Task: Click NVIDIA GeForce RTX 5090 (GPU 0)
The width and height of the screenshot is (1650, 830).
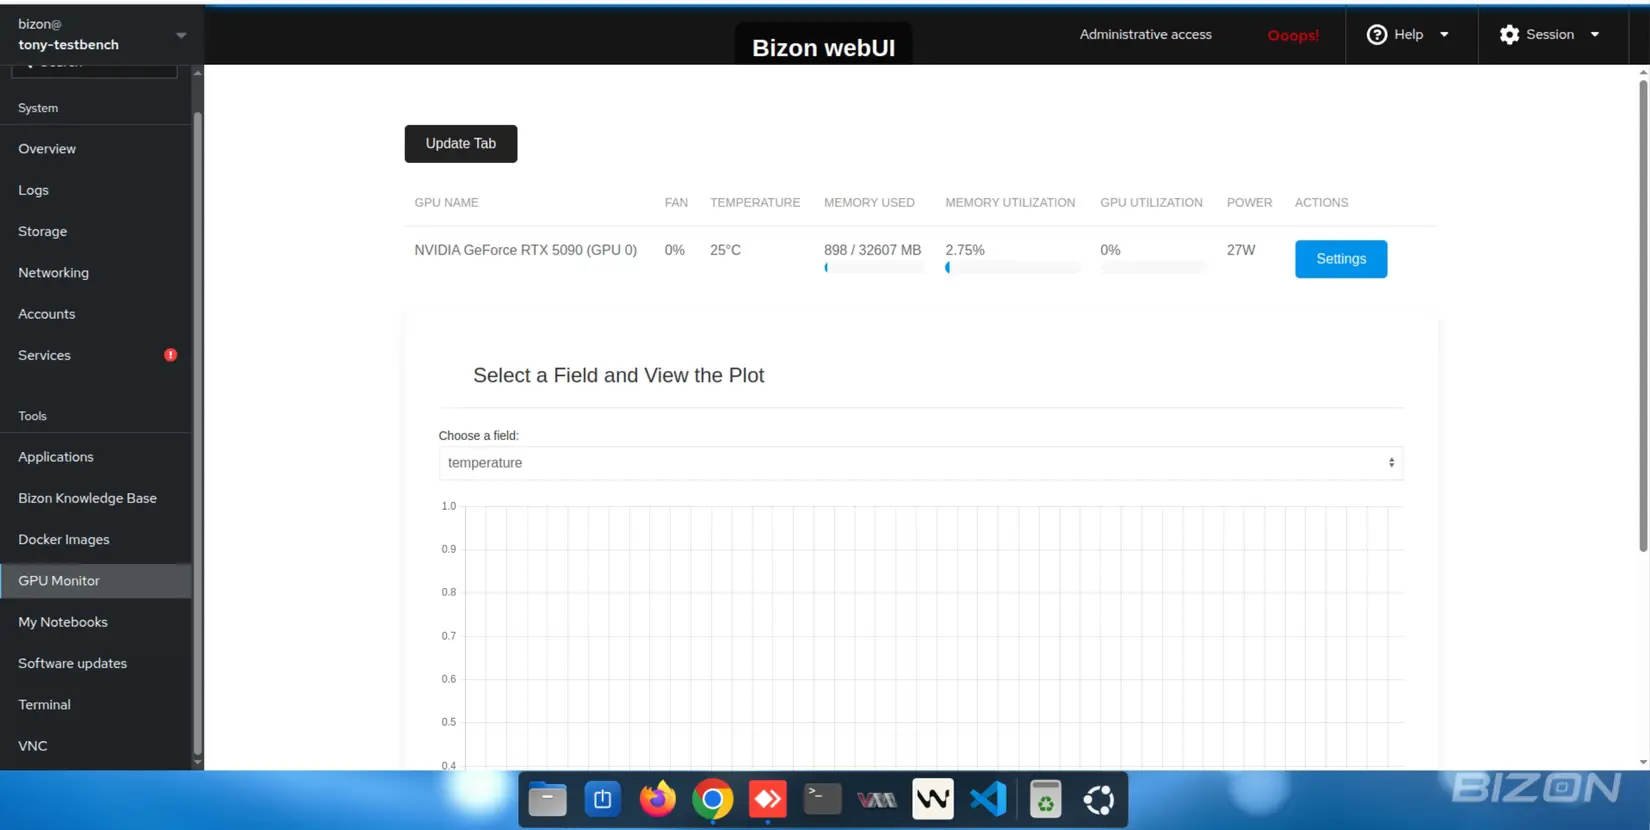Action: point(526,250)
